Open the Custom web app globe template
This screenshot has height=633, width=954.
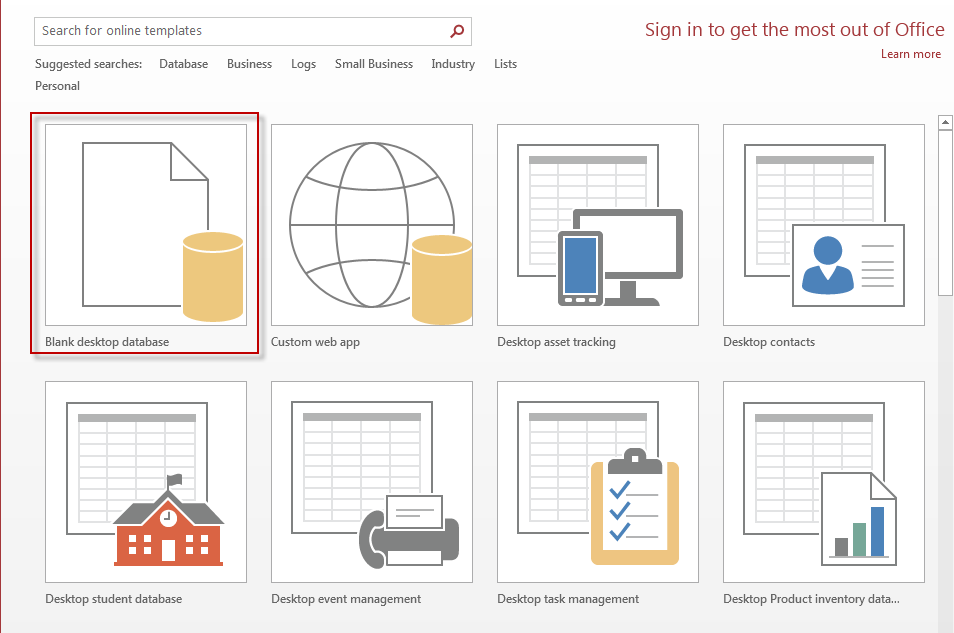[x=372, y=225]
